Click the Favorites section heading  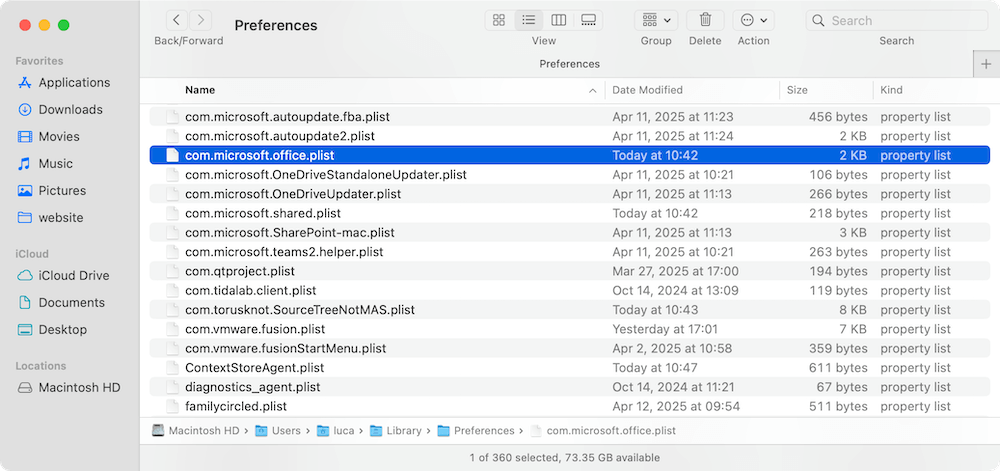(40, 61)
